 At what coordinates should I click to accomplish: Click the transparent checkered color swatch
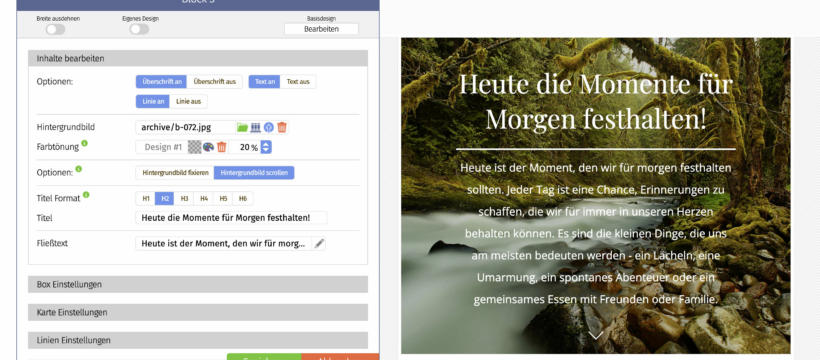[x=195, y=147]
